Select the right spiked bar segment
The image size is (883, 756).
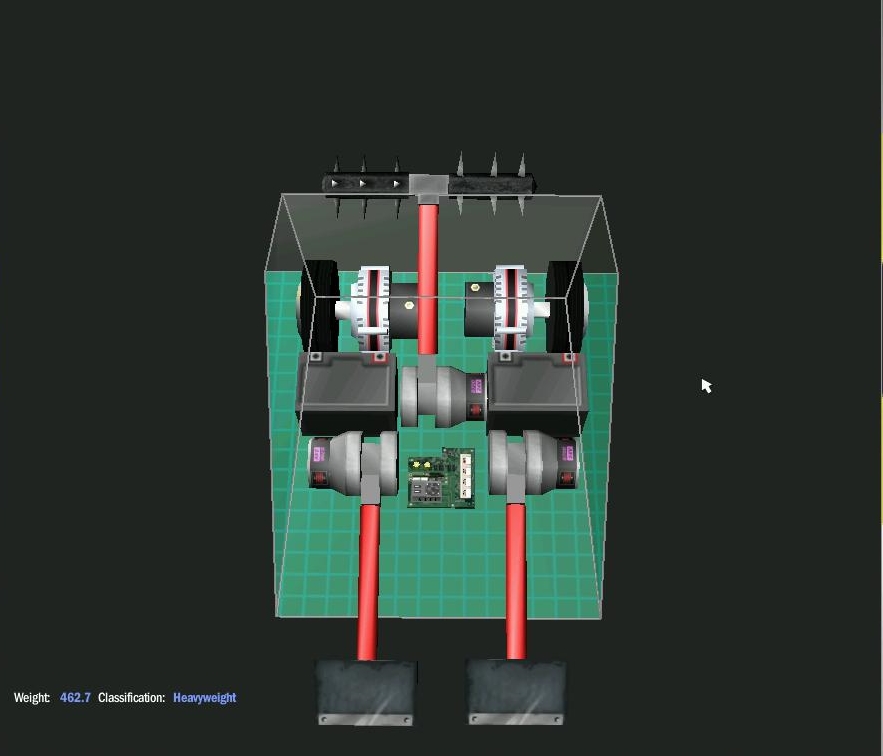click(x=492, y=184)
